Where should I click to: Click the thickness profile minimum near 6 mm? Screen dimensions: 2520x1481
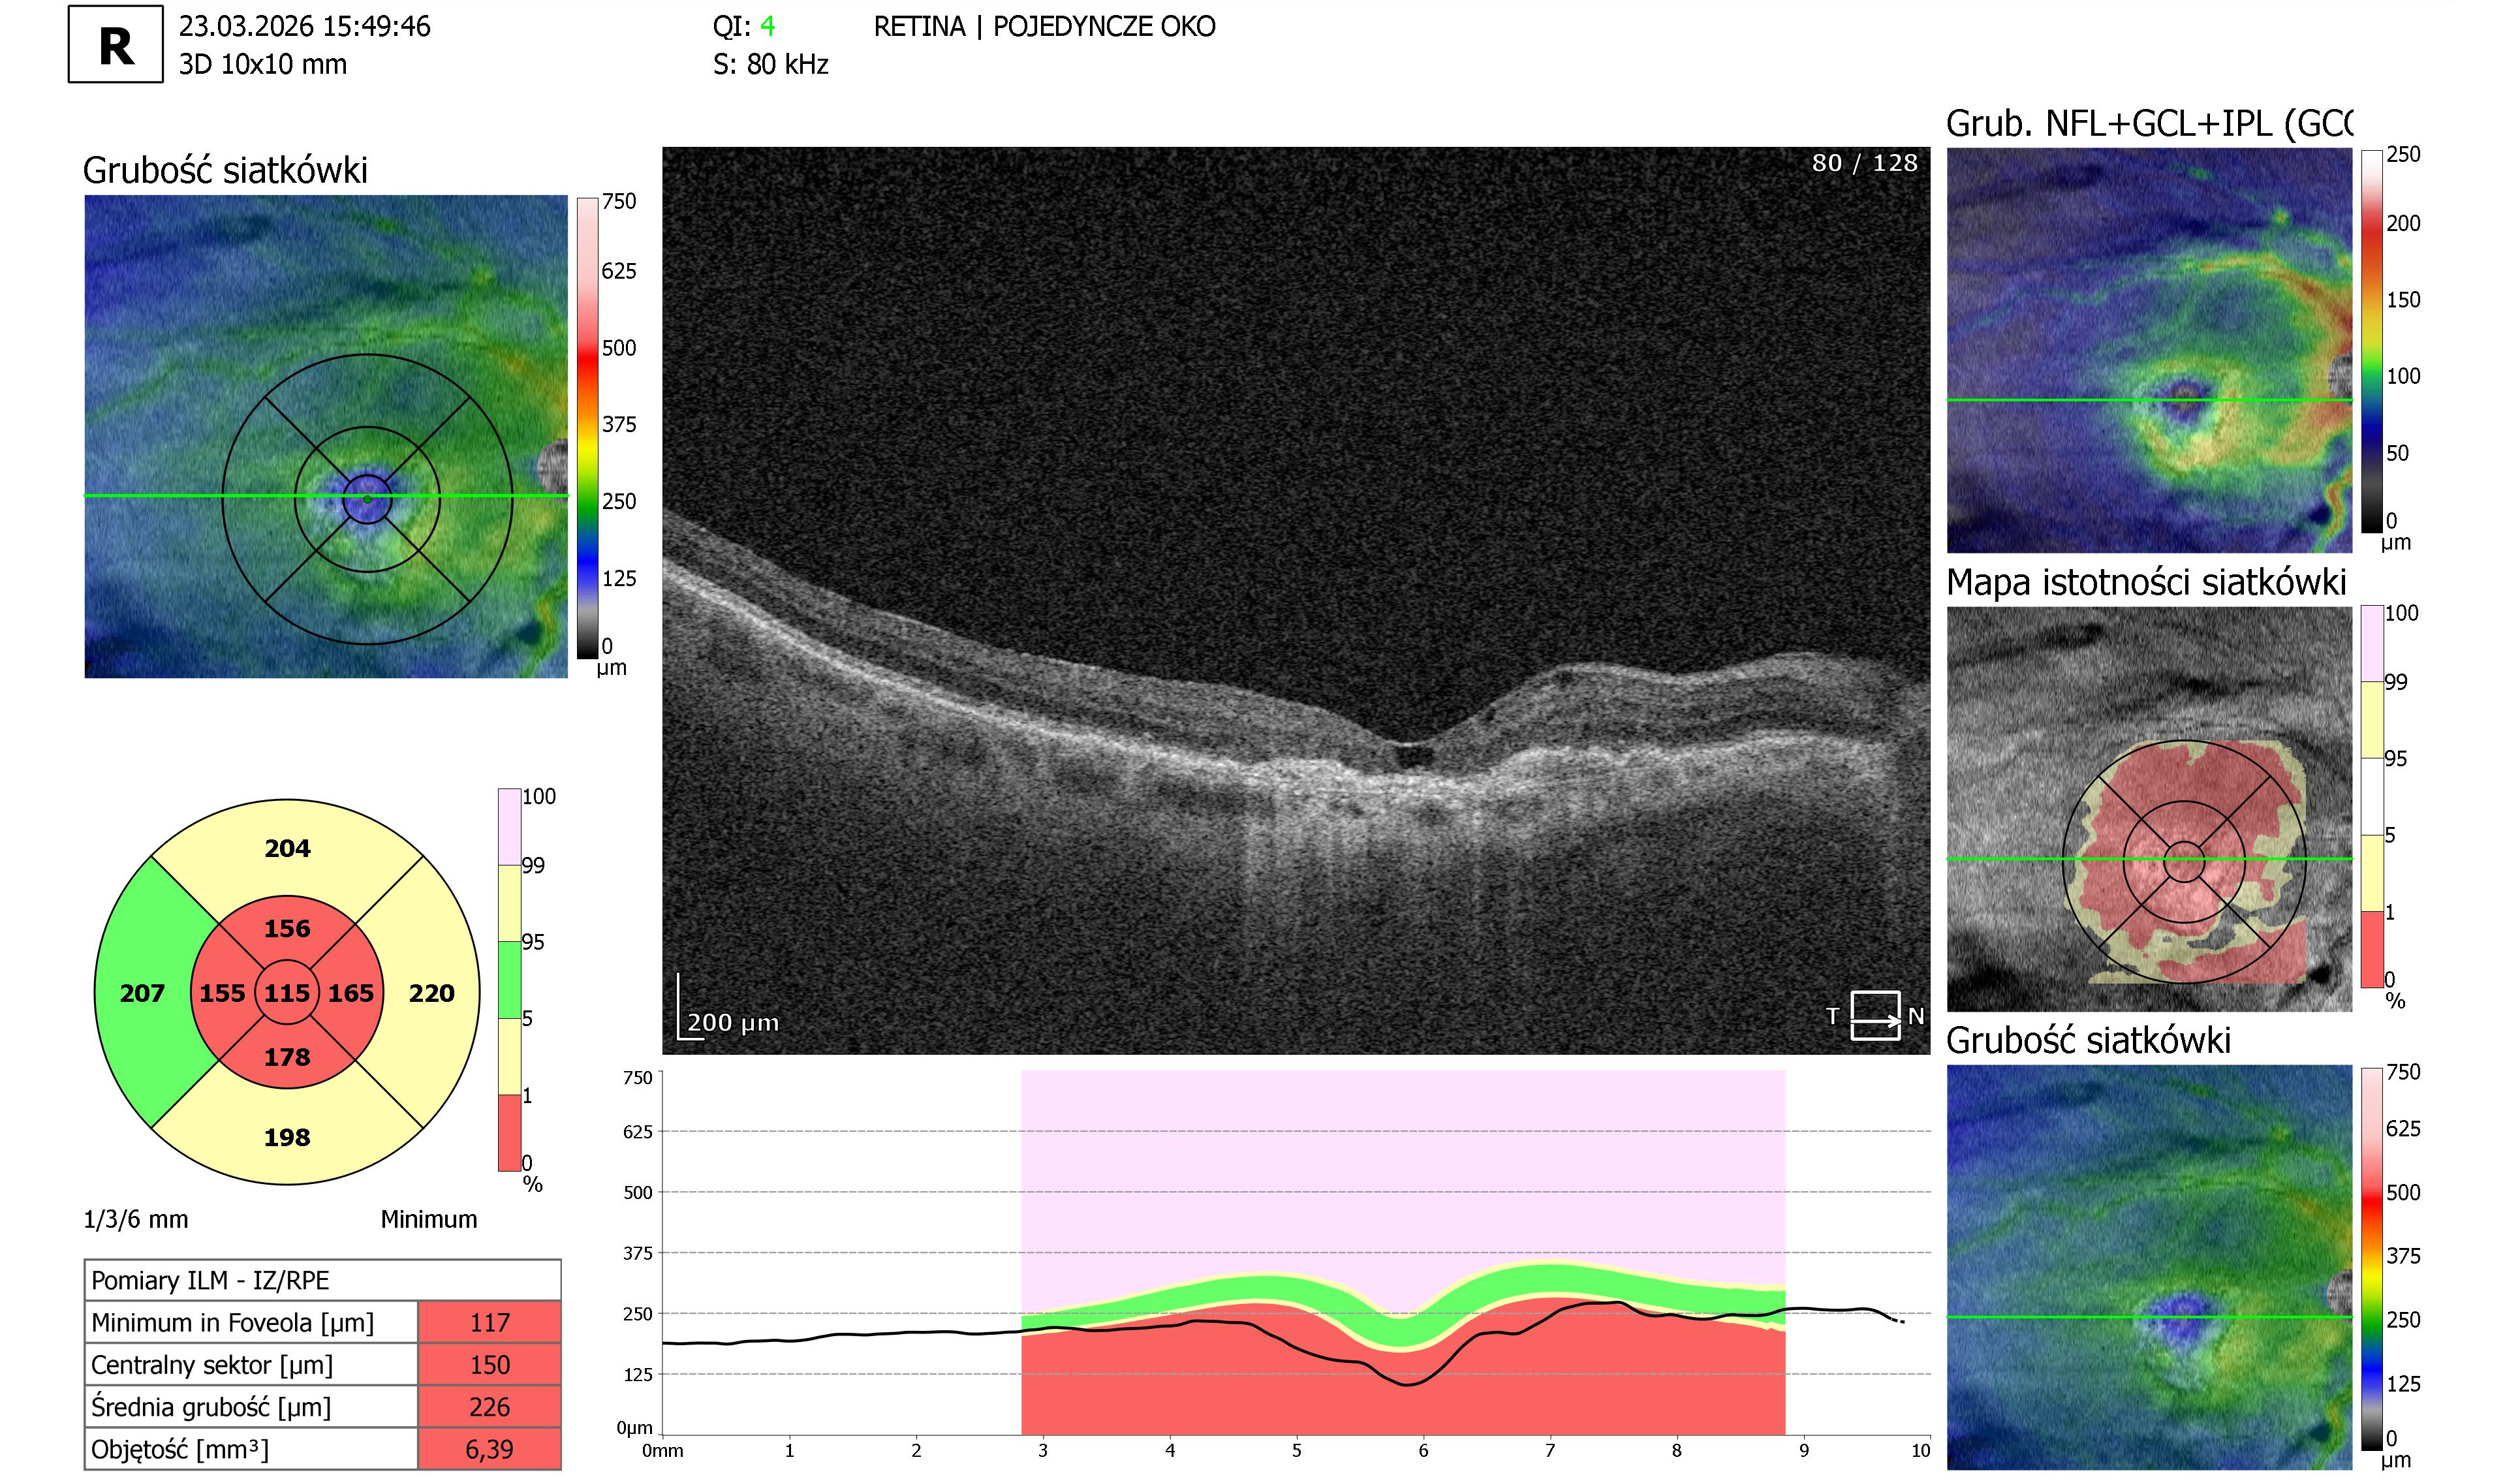coord(1407,1384)
